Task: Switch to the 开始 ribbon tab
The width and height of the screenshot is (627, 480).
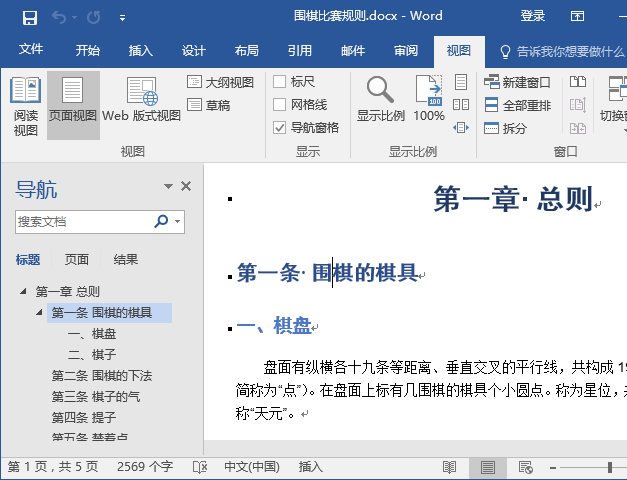Action: click(x=88, y=50)
